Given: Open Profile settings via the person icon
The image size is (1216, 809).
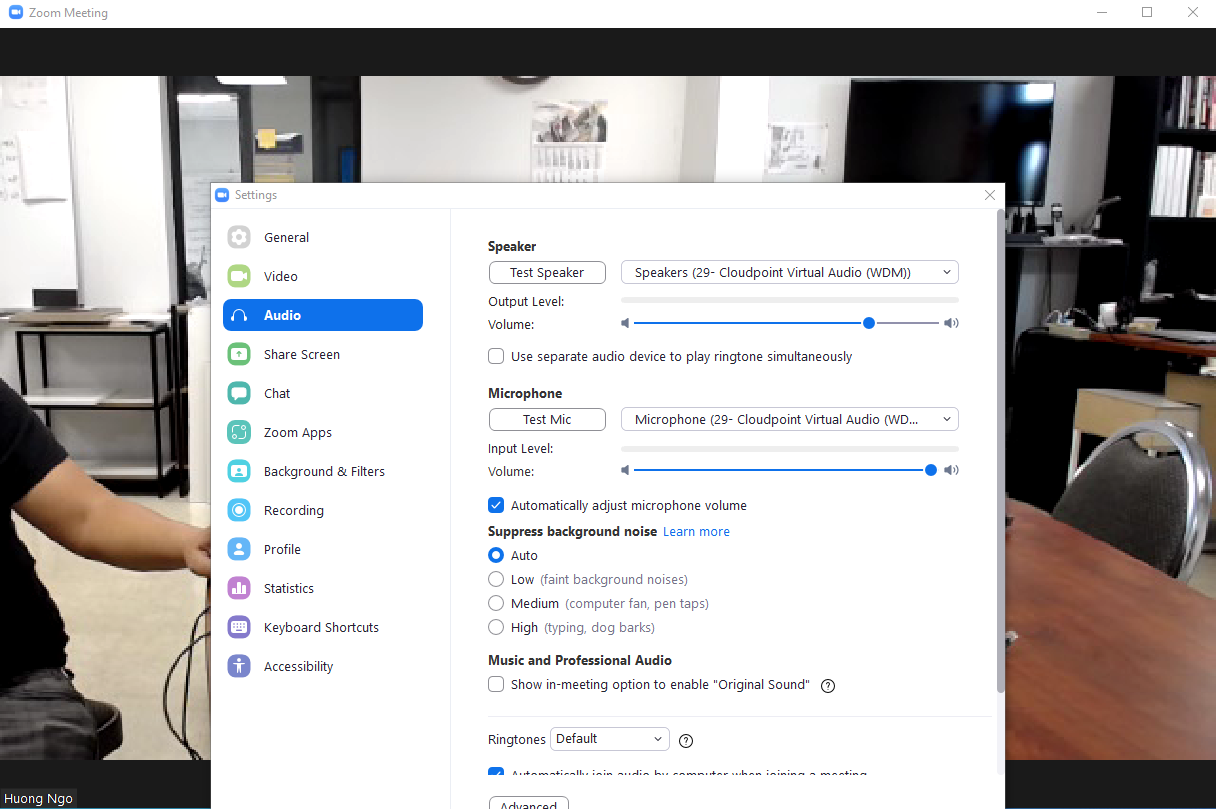Looking at the screenshot, I should coord(239,549).
